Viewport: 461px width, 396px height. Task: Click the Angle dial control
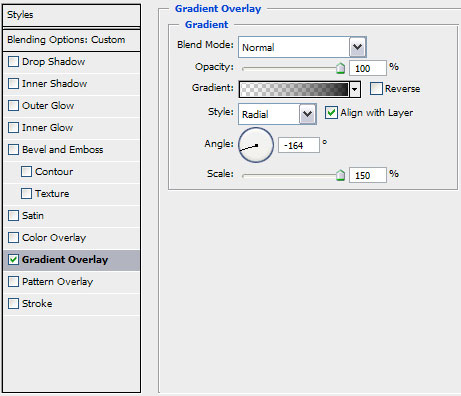[x=256, y=145]
